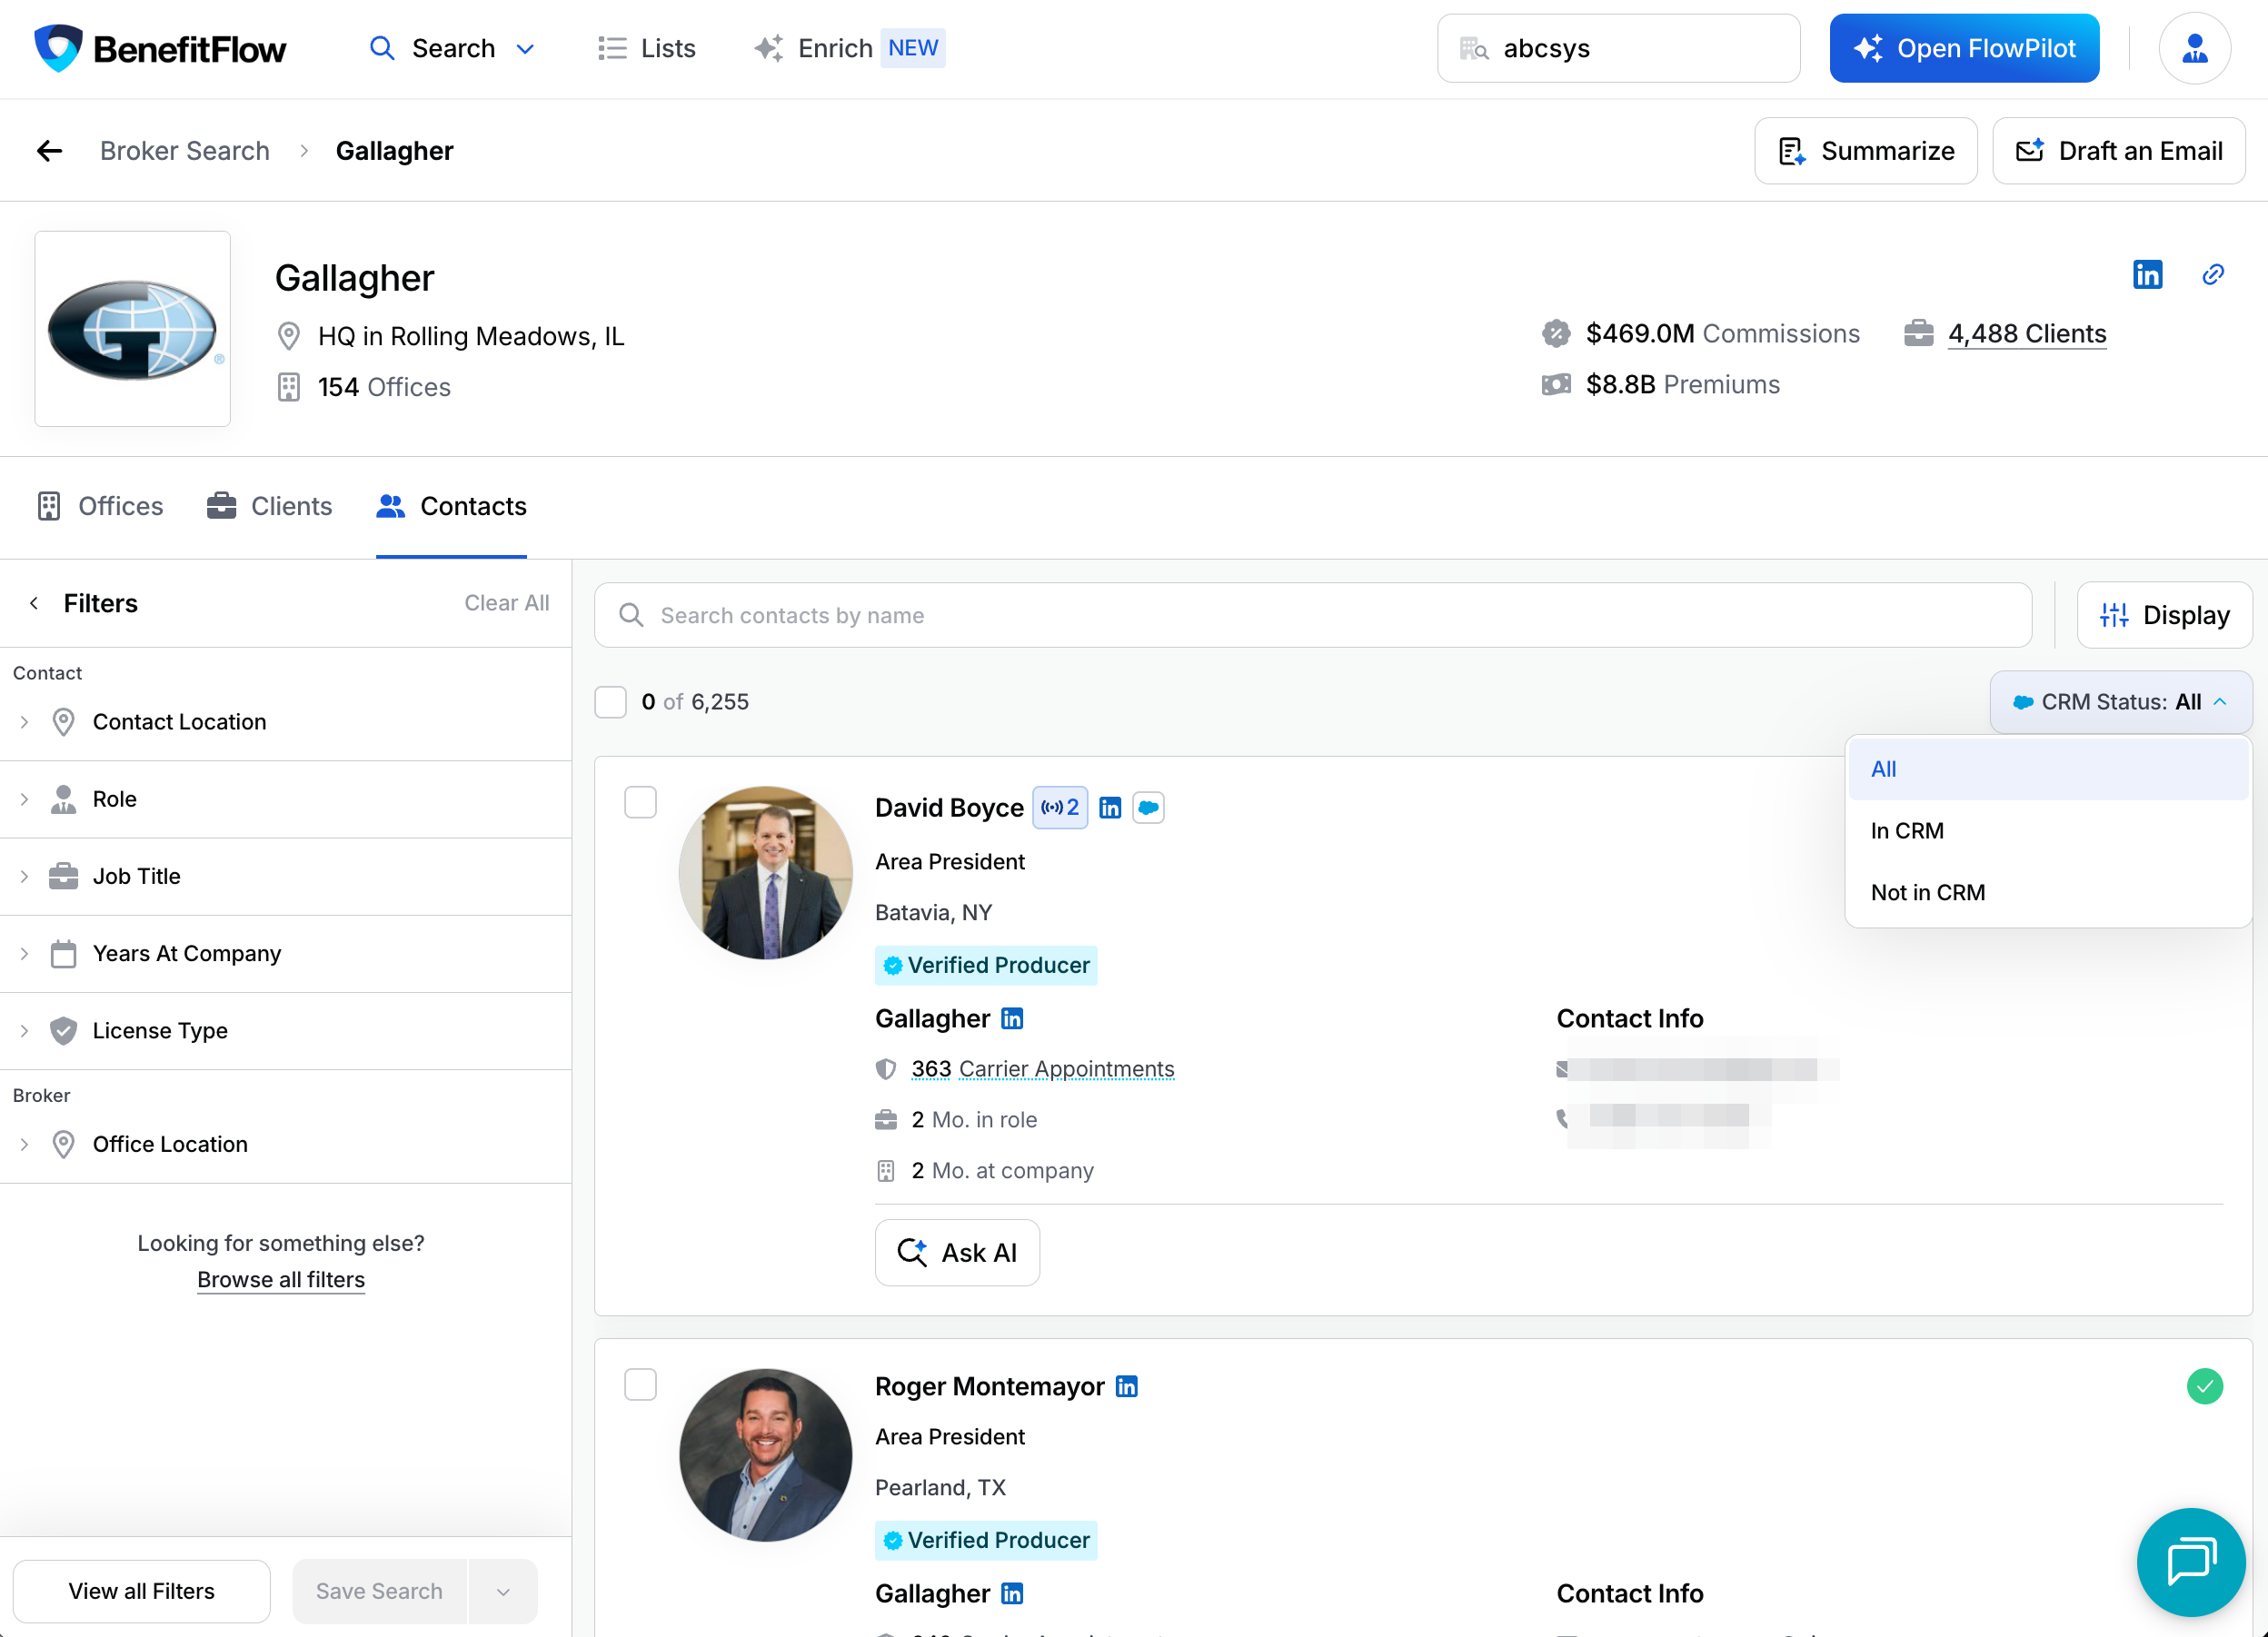This screenshot has width=2268, height=1637.
Task: Focus the Search contacts by name field
Action: coord(1312,615)
